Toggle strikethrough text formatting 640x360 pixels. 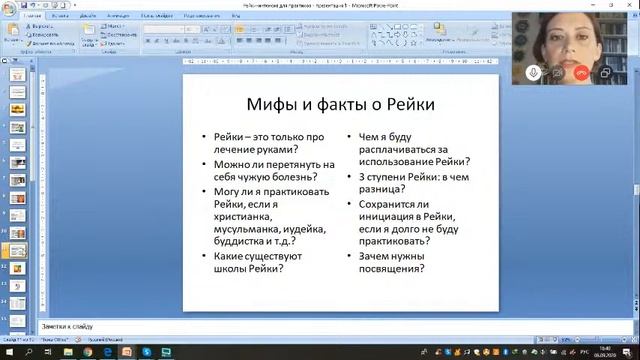pyautogui.click(x=176, y=41)
